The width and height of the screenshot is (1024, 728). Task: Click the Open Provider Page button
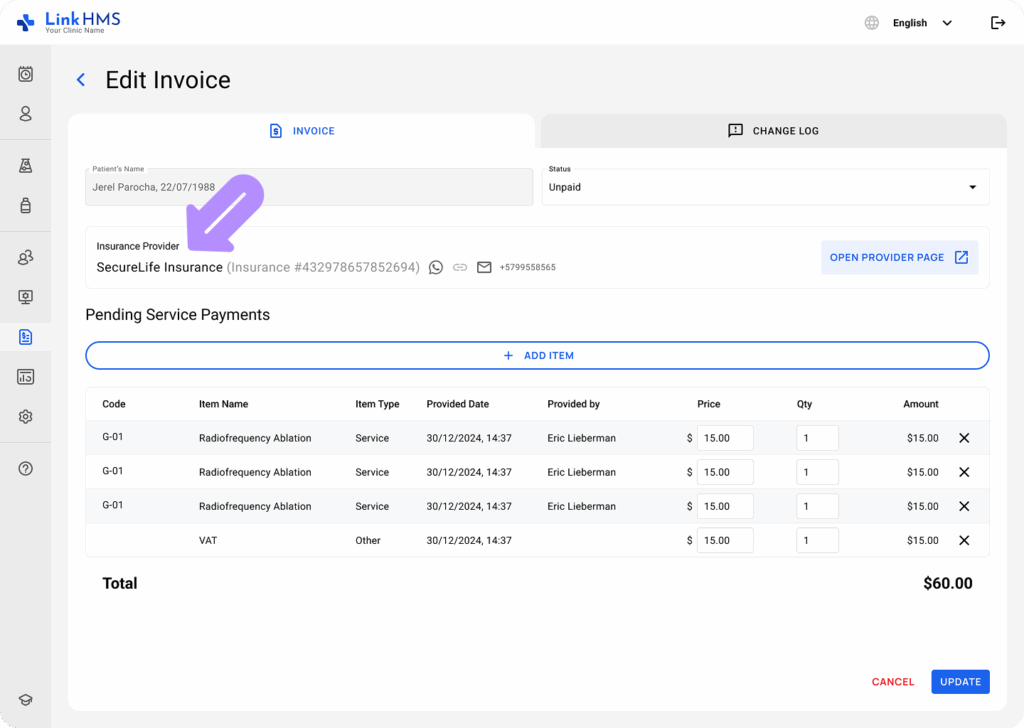pos(898,257)
